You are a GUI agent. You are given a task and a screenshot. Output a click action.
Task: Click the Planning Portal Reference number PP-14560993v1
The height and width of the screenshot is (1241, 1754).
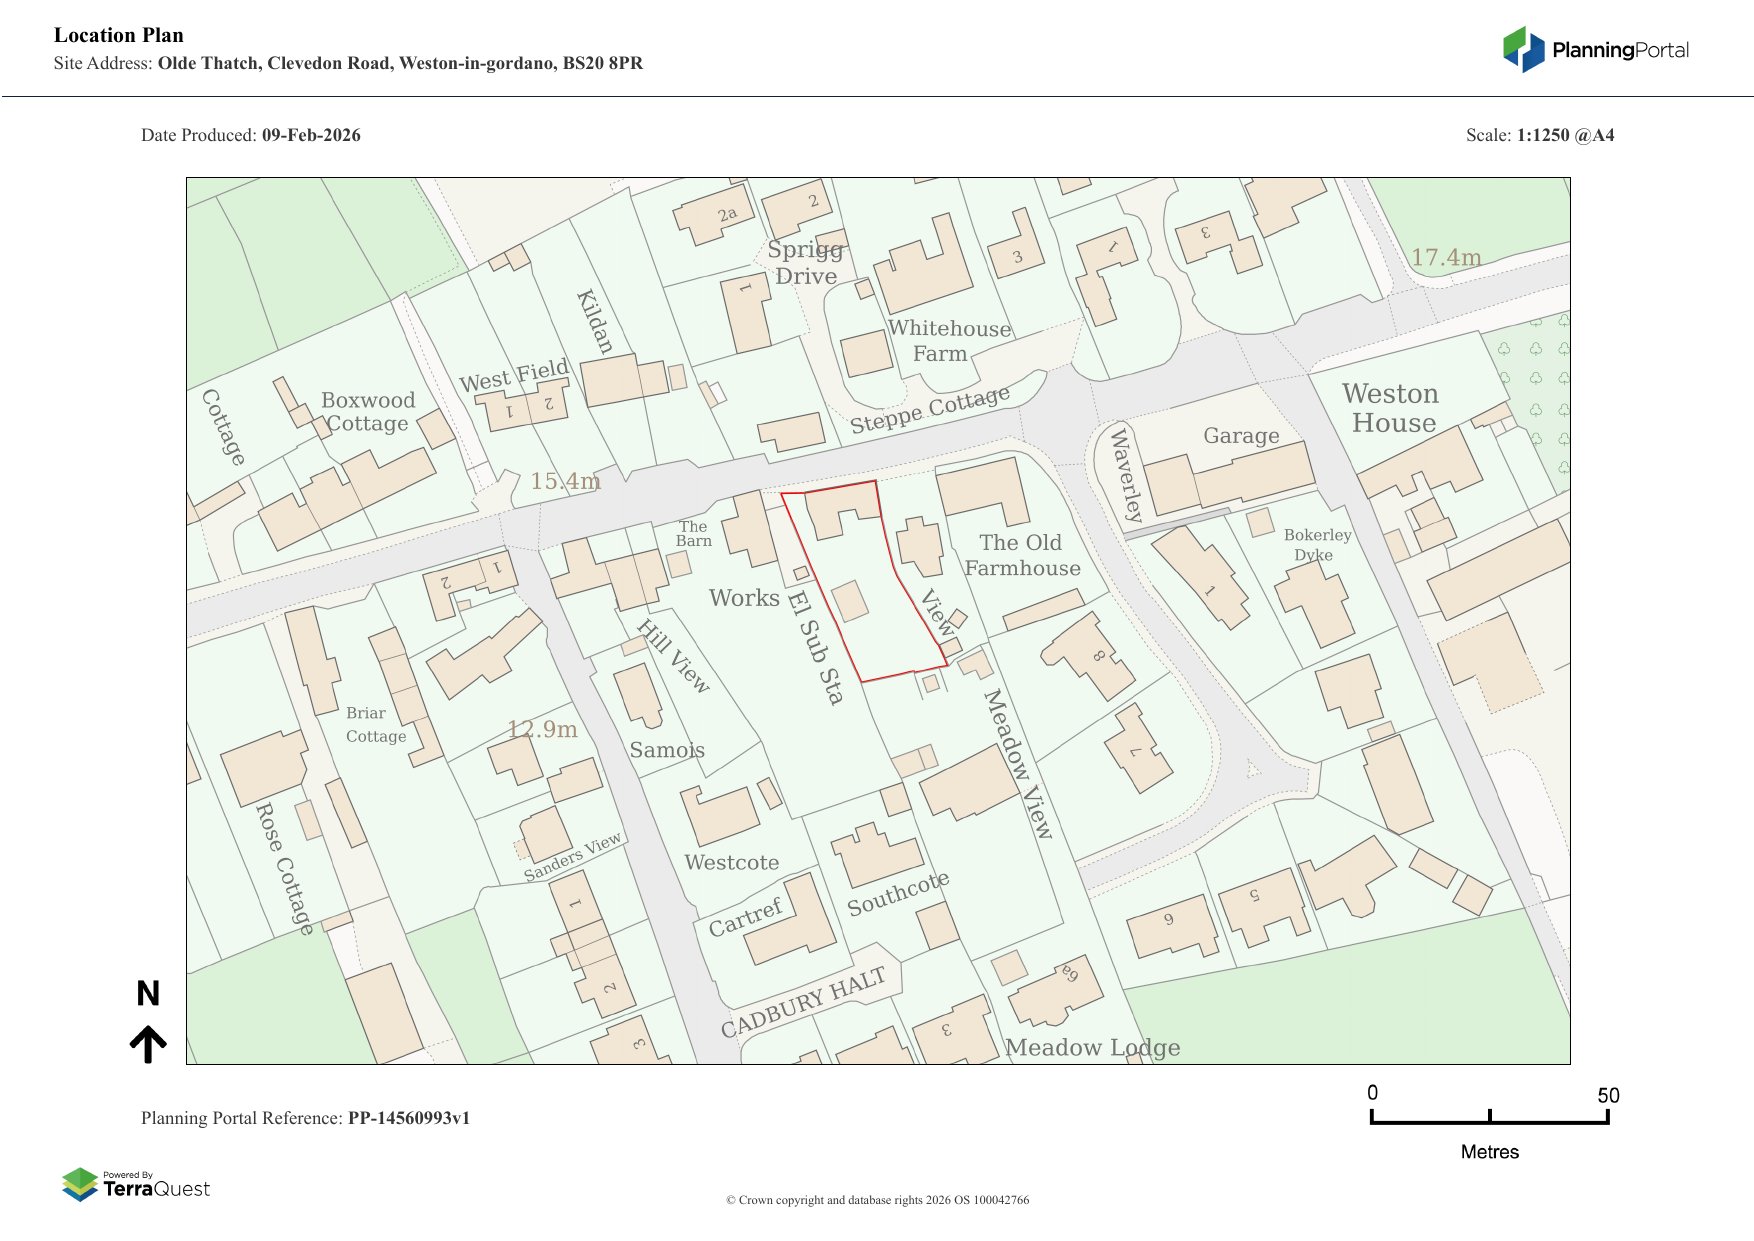click(x=408, y=1118)
